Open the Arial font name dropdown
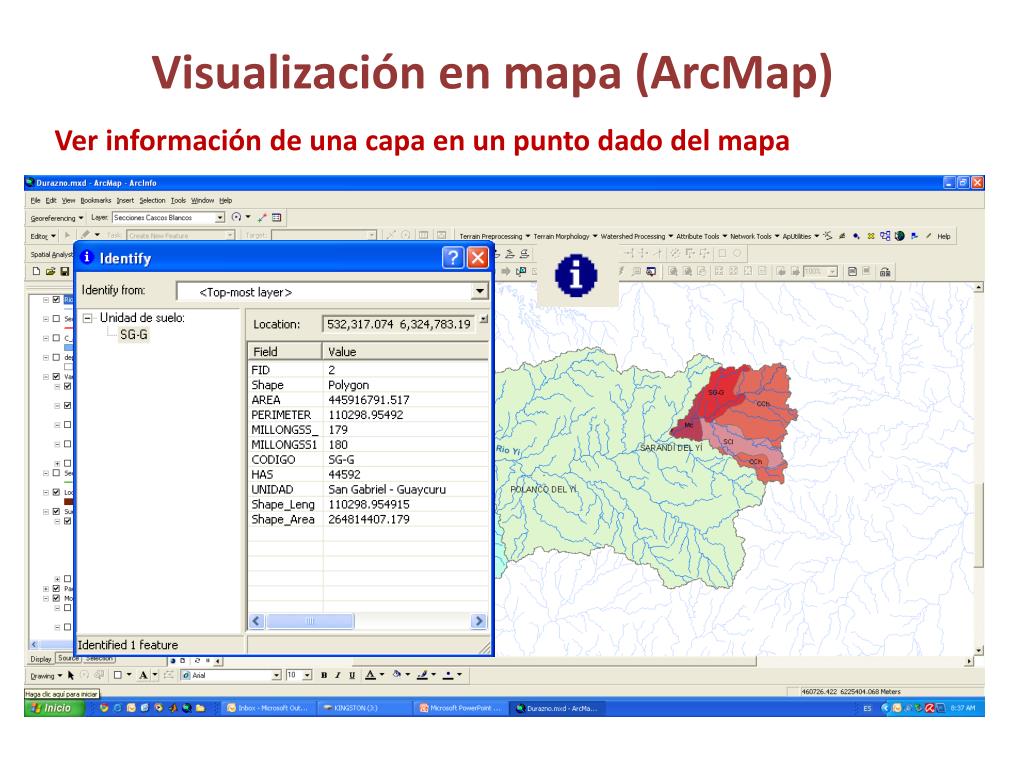Viewport: 1024px width, 768px height. (276, 675)
